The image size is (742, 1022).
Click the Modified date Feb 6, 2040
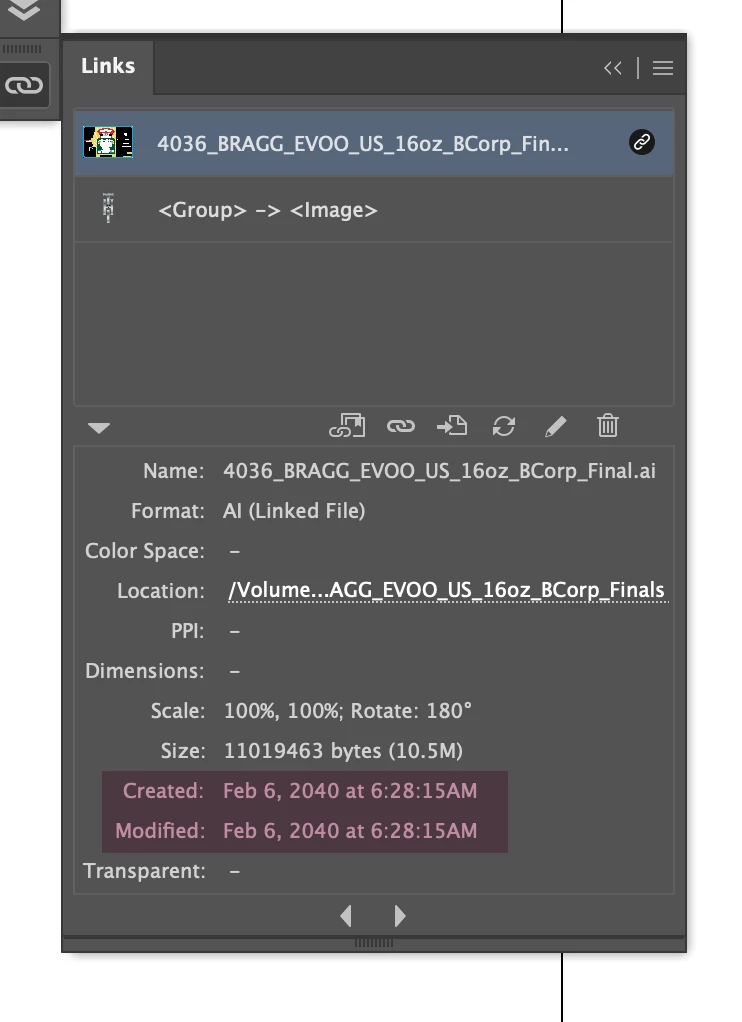(x=350, y=831)
